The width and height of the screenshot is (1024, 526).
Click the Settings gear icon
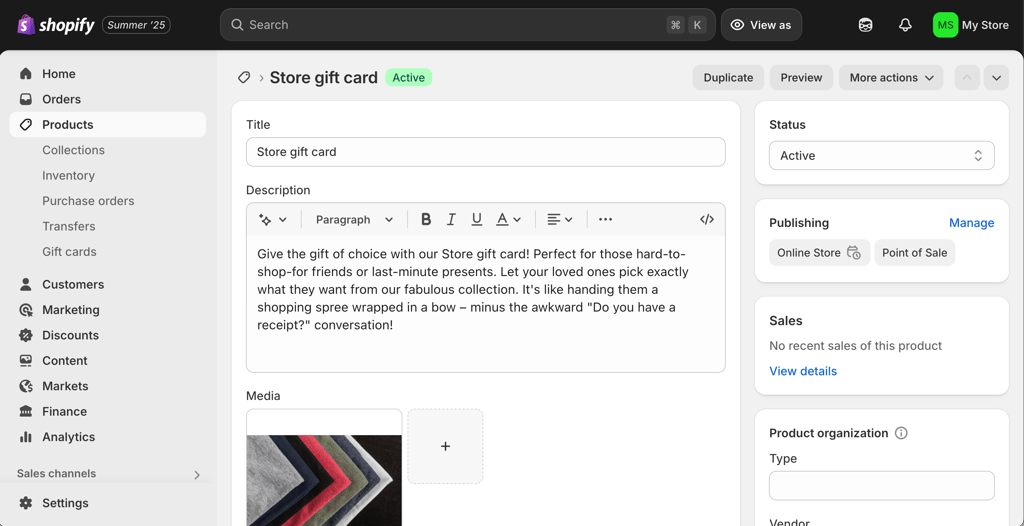point(25,503)
